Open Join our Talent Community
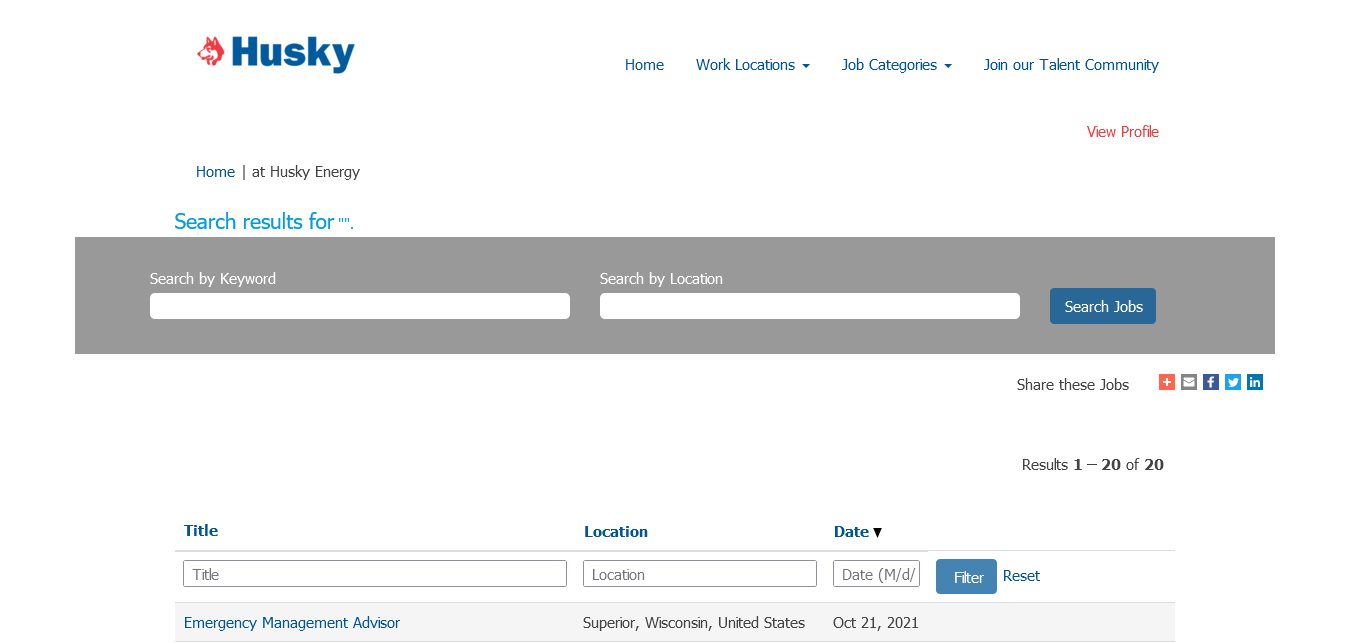1366x643 pixels. (1070, 65)
